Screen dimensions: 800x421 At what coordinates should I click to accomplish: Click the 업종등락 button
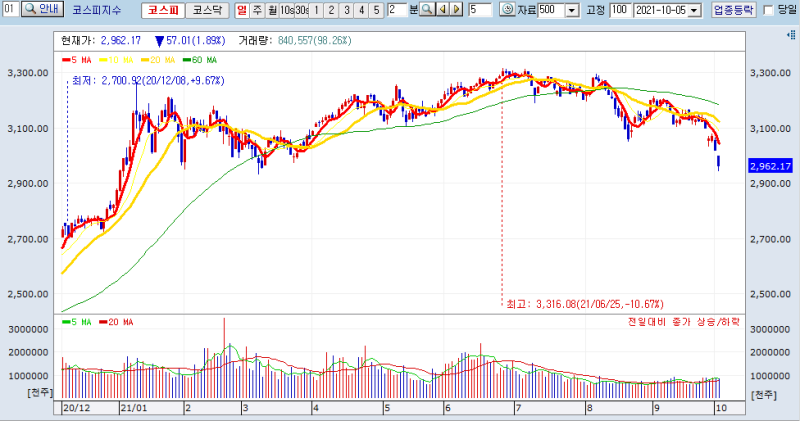coord(734,10)
